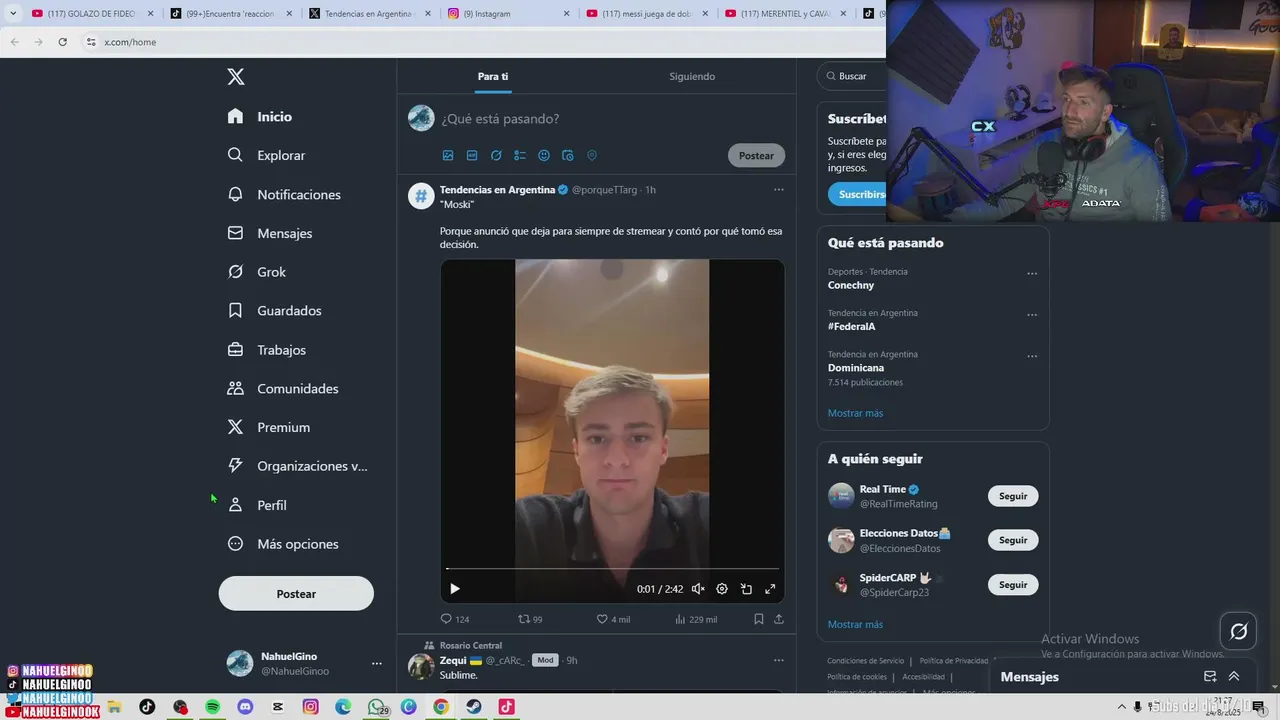Enter video fullscreen
The image size is (1280, 720).
pyautogui.click(x=770, y=589)
